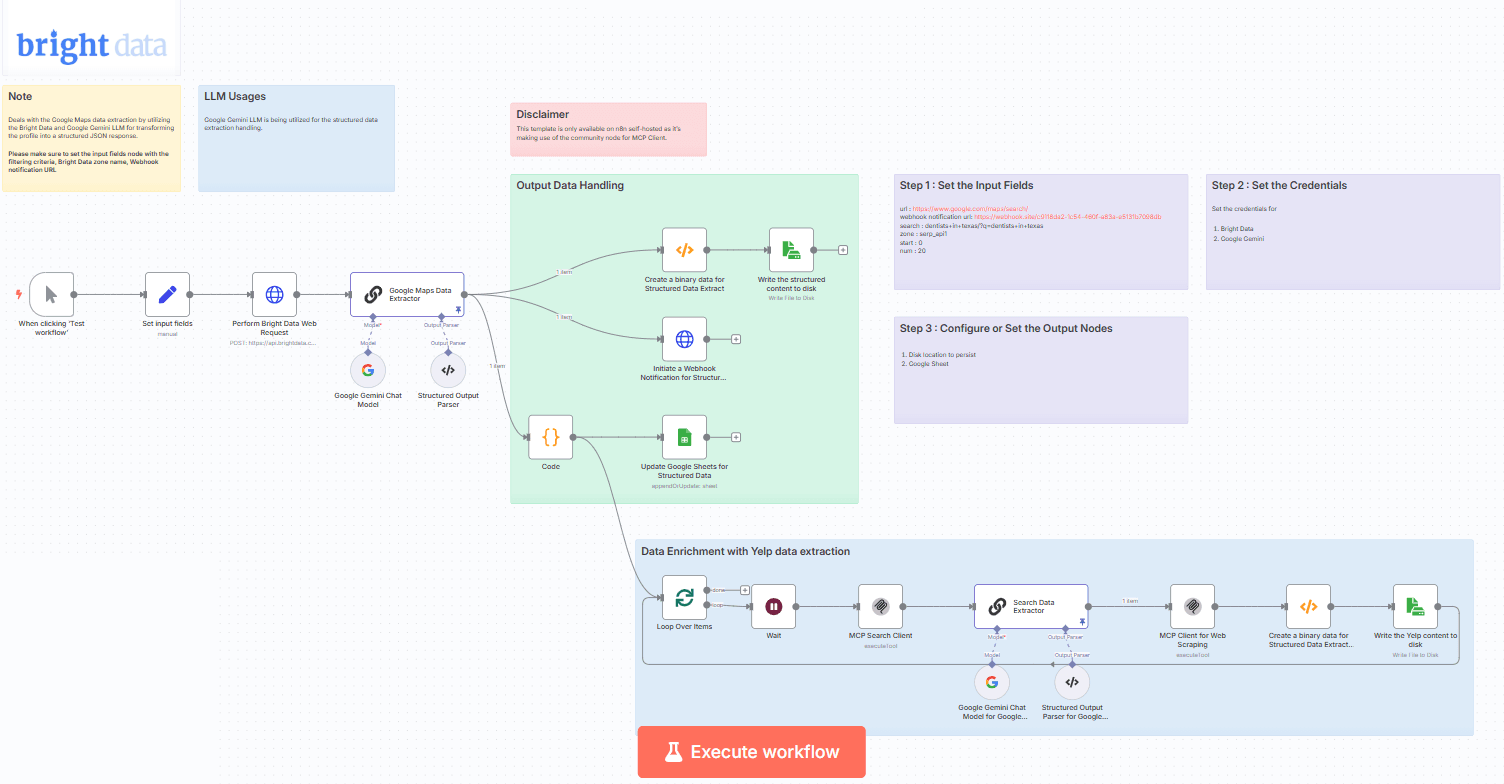The height and width of the screenshot is (784, 1504).
Task: Click the Data Enrichment with Yelp data extraction heading
Action: click(745, 551)
